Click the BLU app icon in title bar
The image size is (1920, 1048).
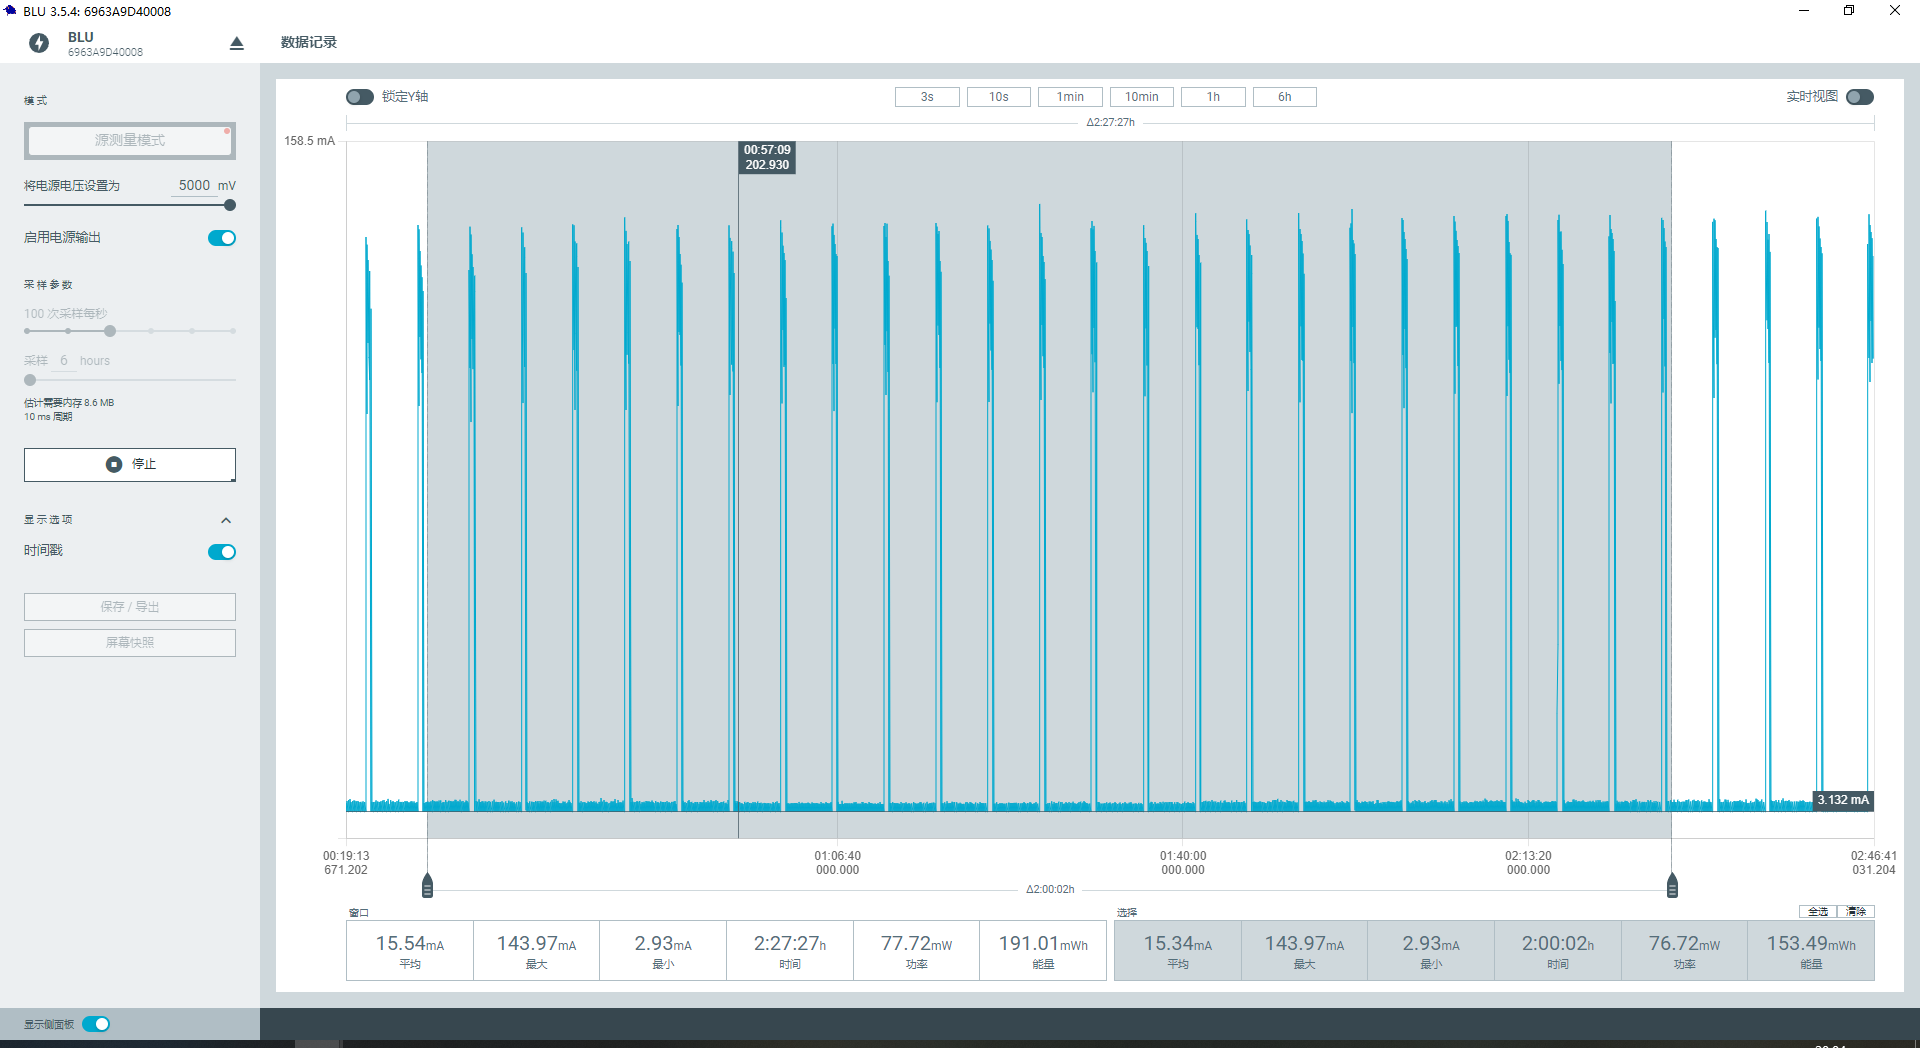coord(11,11)
